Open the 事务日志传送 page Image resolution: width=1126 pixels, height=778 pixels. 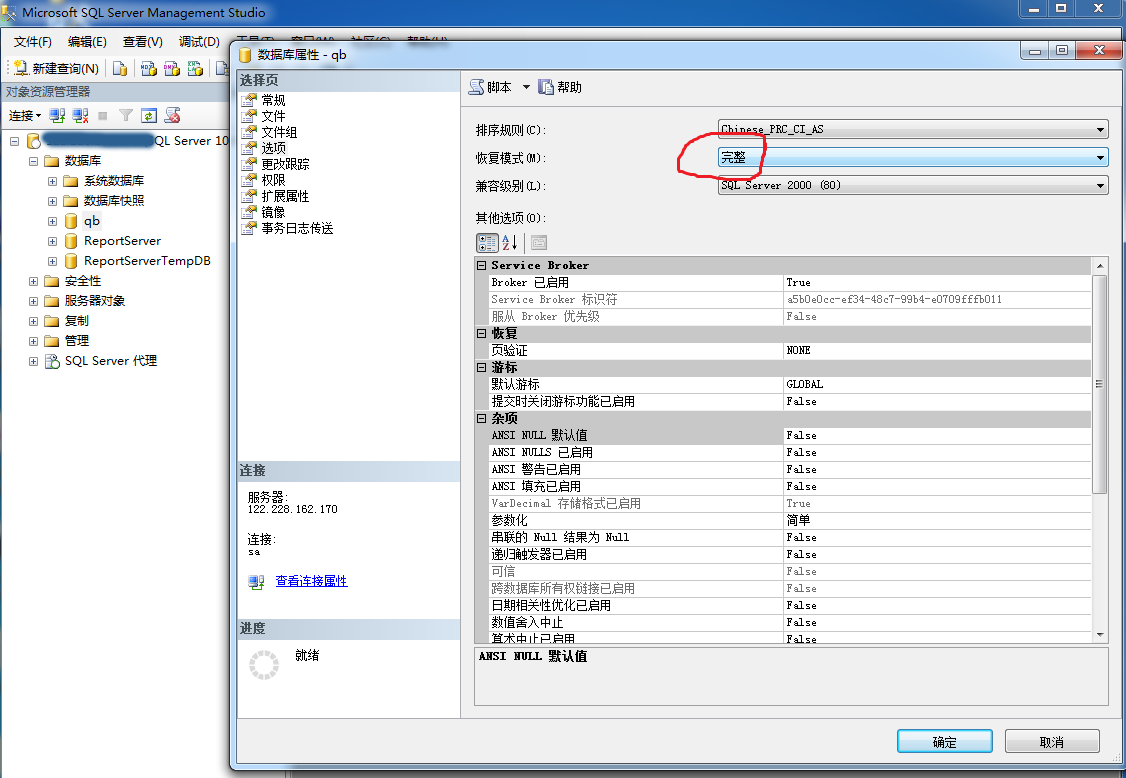tap(297, 228)
